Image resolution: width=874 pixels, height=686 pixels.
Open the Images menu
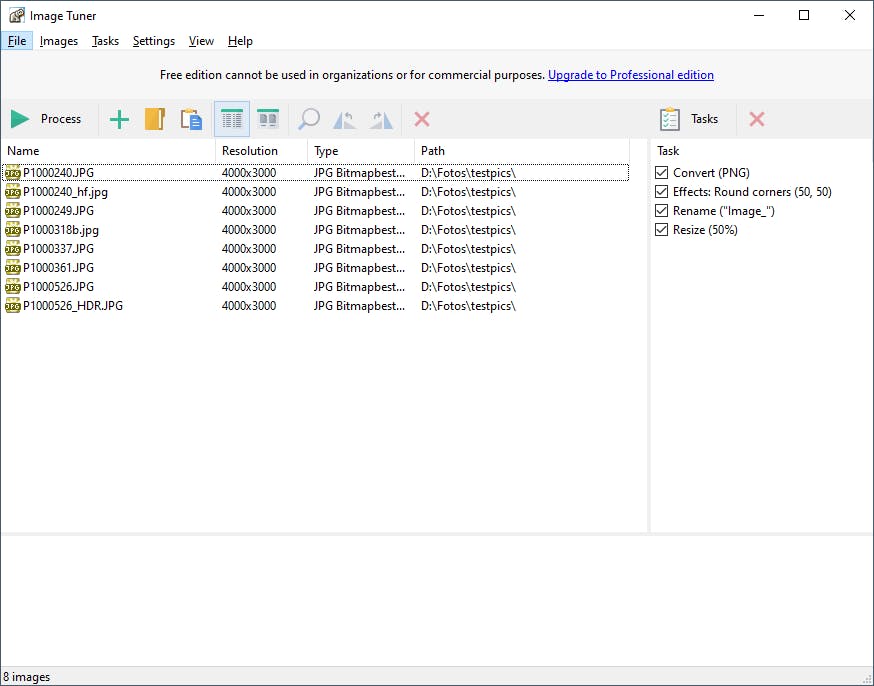pyautogui.click(x=59, y=41)
